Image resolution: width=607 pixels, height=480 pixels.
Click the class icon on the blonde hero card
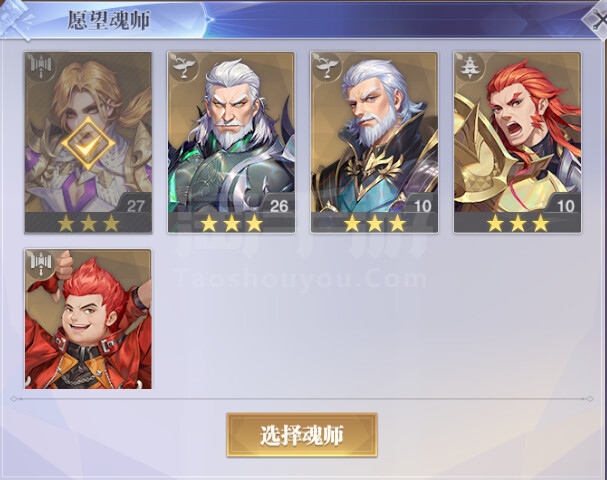[41, 66]
